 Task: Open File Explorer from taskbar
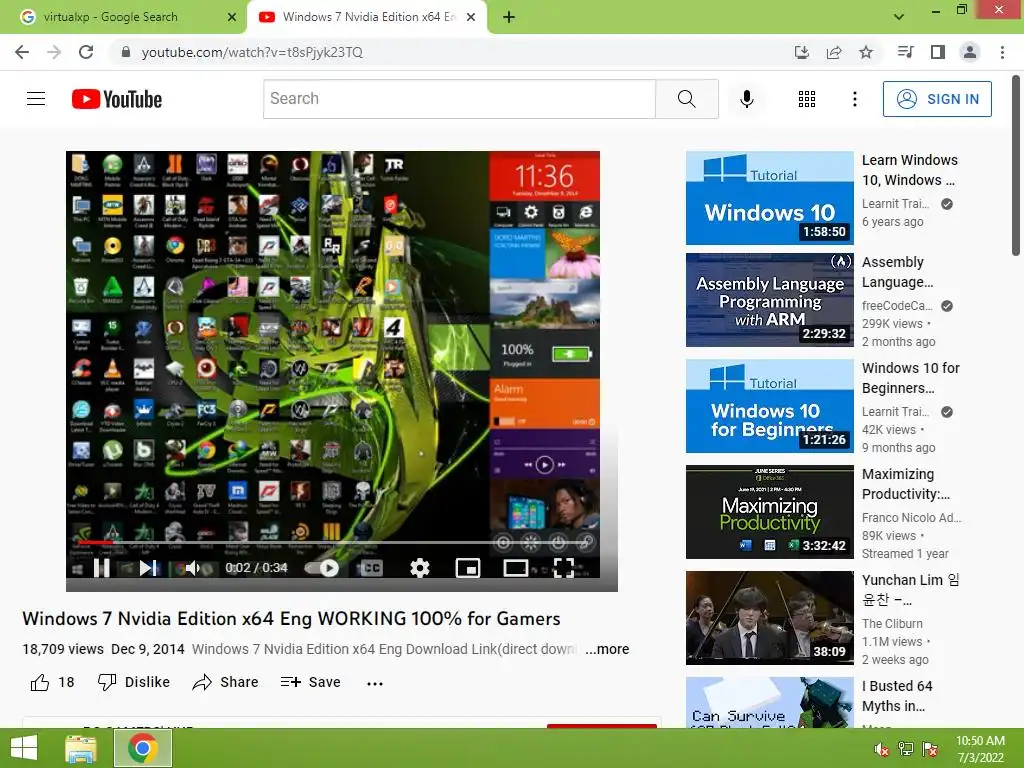[81, 748]
